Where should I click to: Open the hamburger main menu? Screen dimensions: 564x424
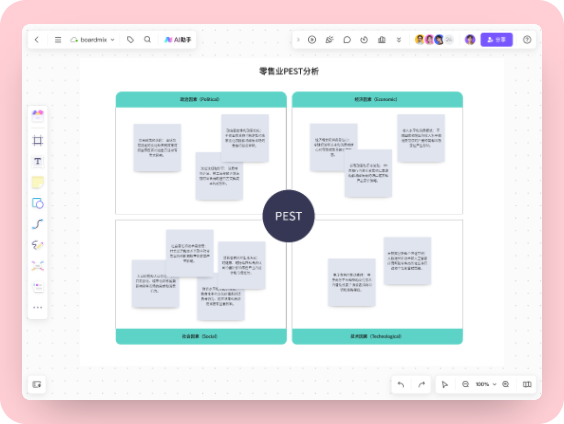[58, 40]
